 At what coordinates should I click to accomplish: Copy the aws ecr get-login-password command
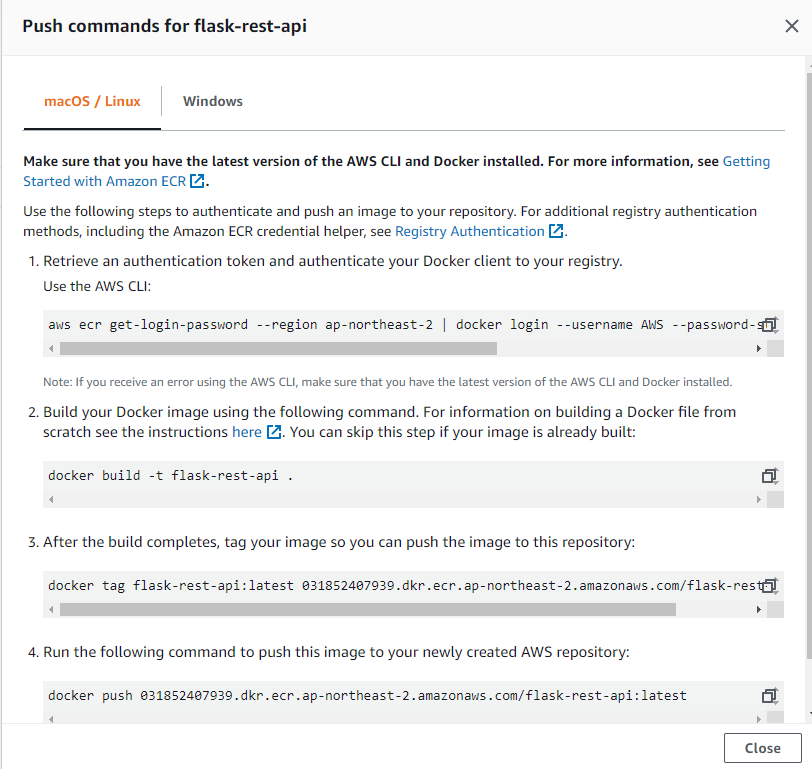point(769,325)
